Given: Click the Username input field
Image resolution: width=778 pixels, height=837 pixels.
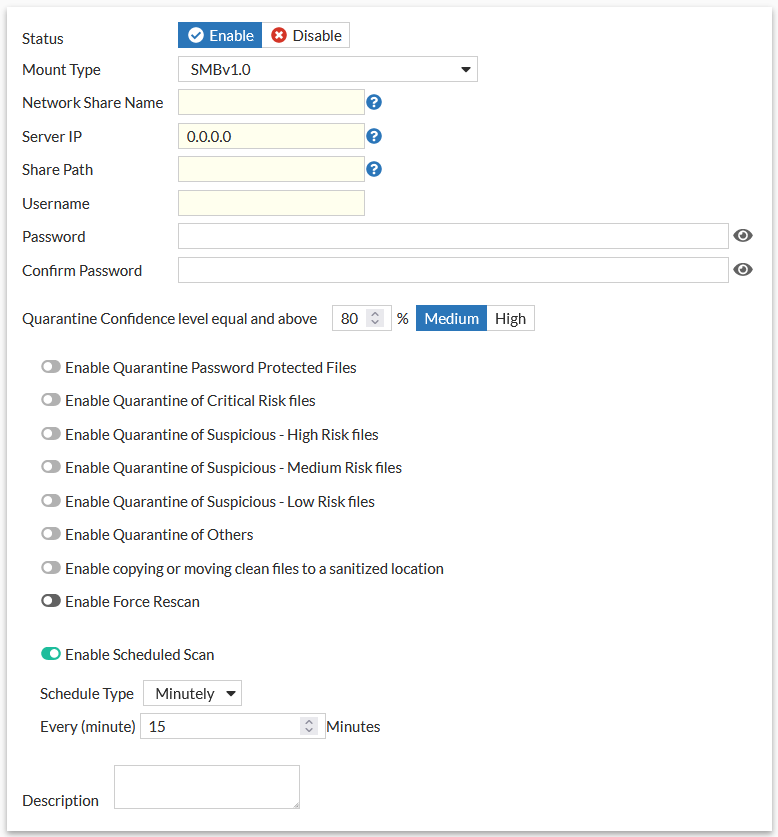Looking at the screenshot, I should [271, 203].
